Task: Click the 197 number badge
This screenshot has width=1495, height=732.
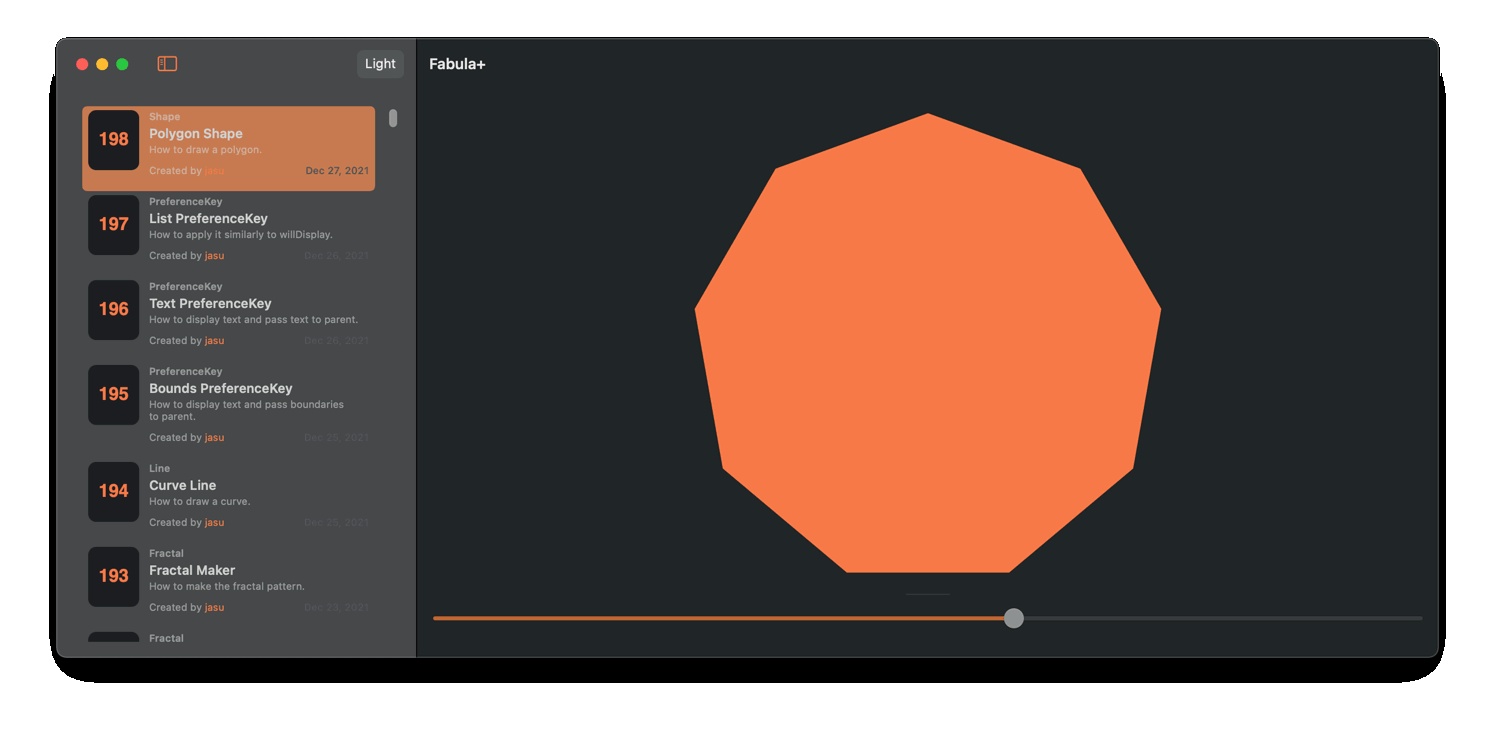Action: [x=113, y=225]
